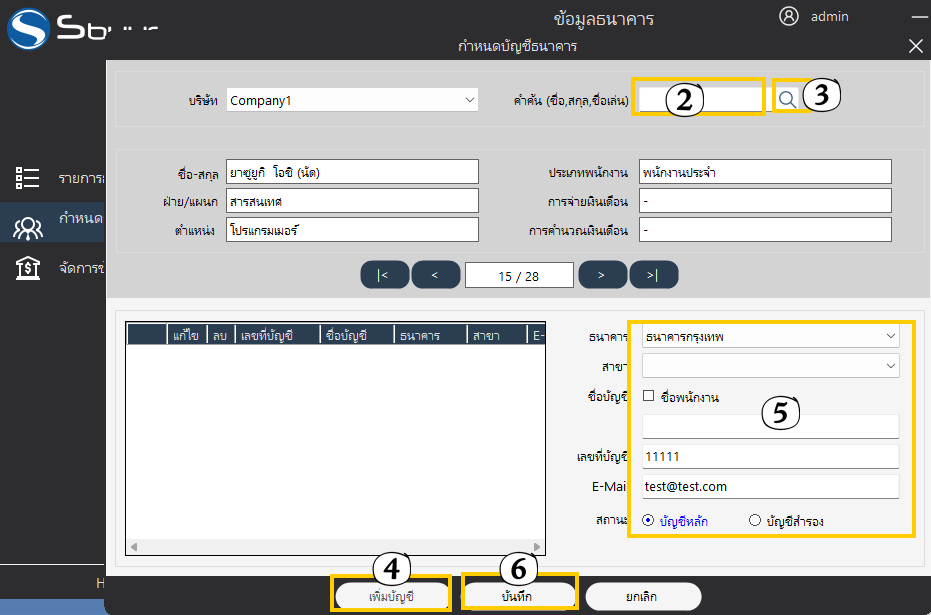Click the เลขที่บัญชี column header

[276, 336]
